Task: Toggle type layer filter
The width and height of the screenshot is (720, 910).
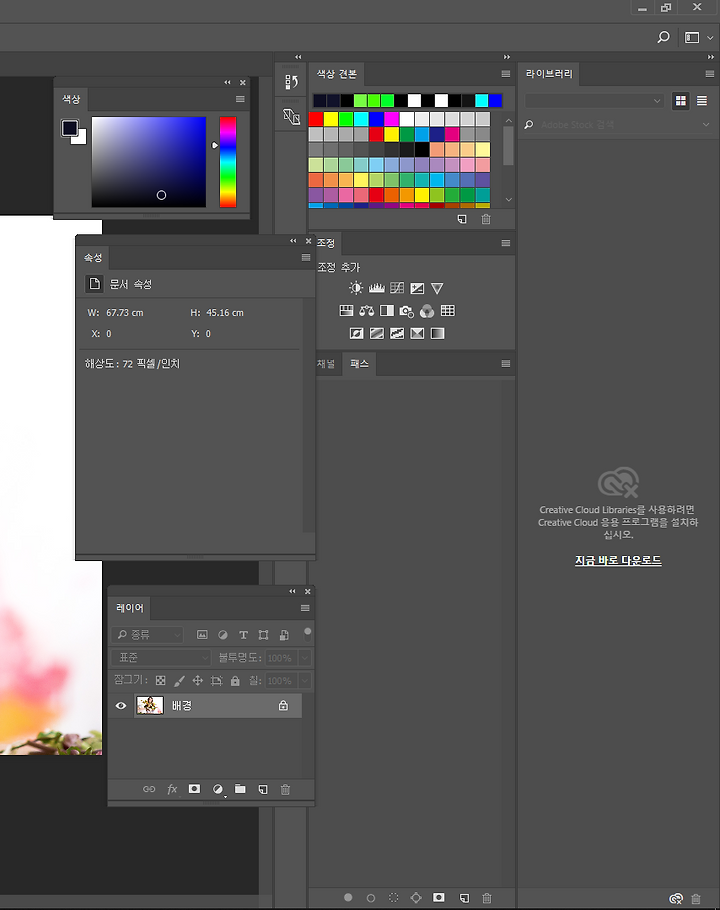Action: pos(243,635)
